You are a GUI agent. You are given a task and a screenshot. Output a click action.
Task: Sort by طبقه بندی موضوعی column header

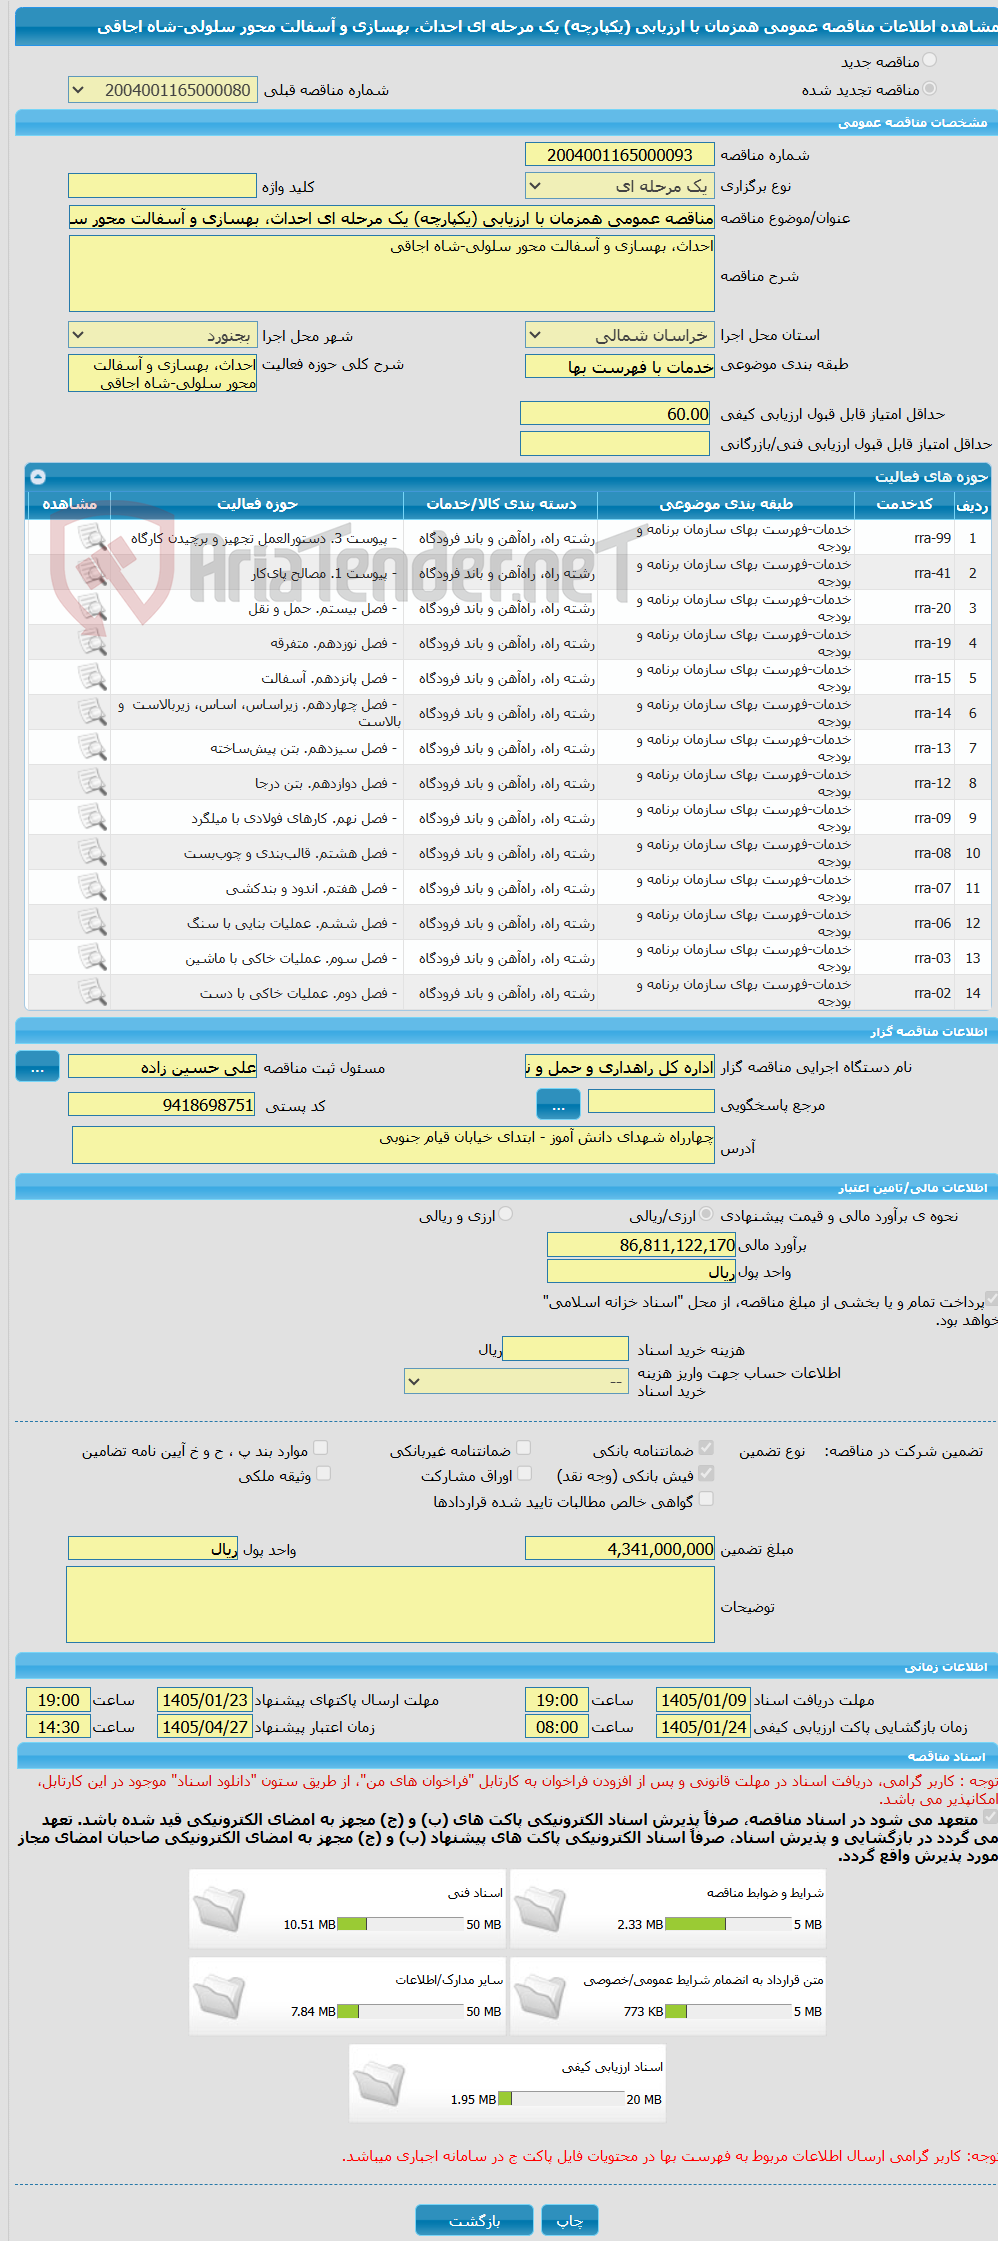point(726,504)
